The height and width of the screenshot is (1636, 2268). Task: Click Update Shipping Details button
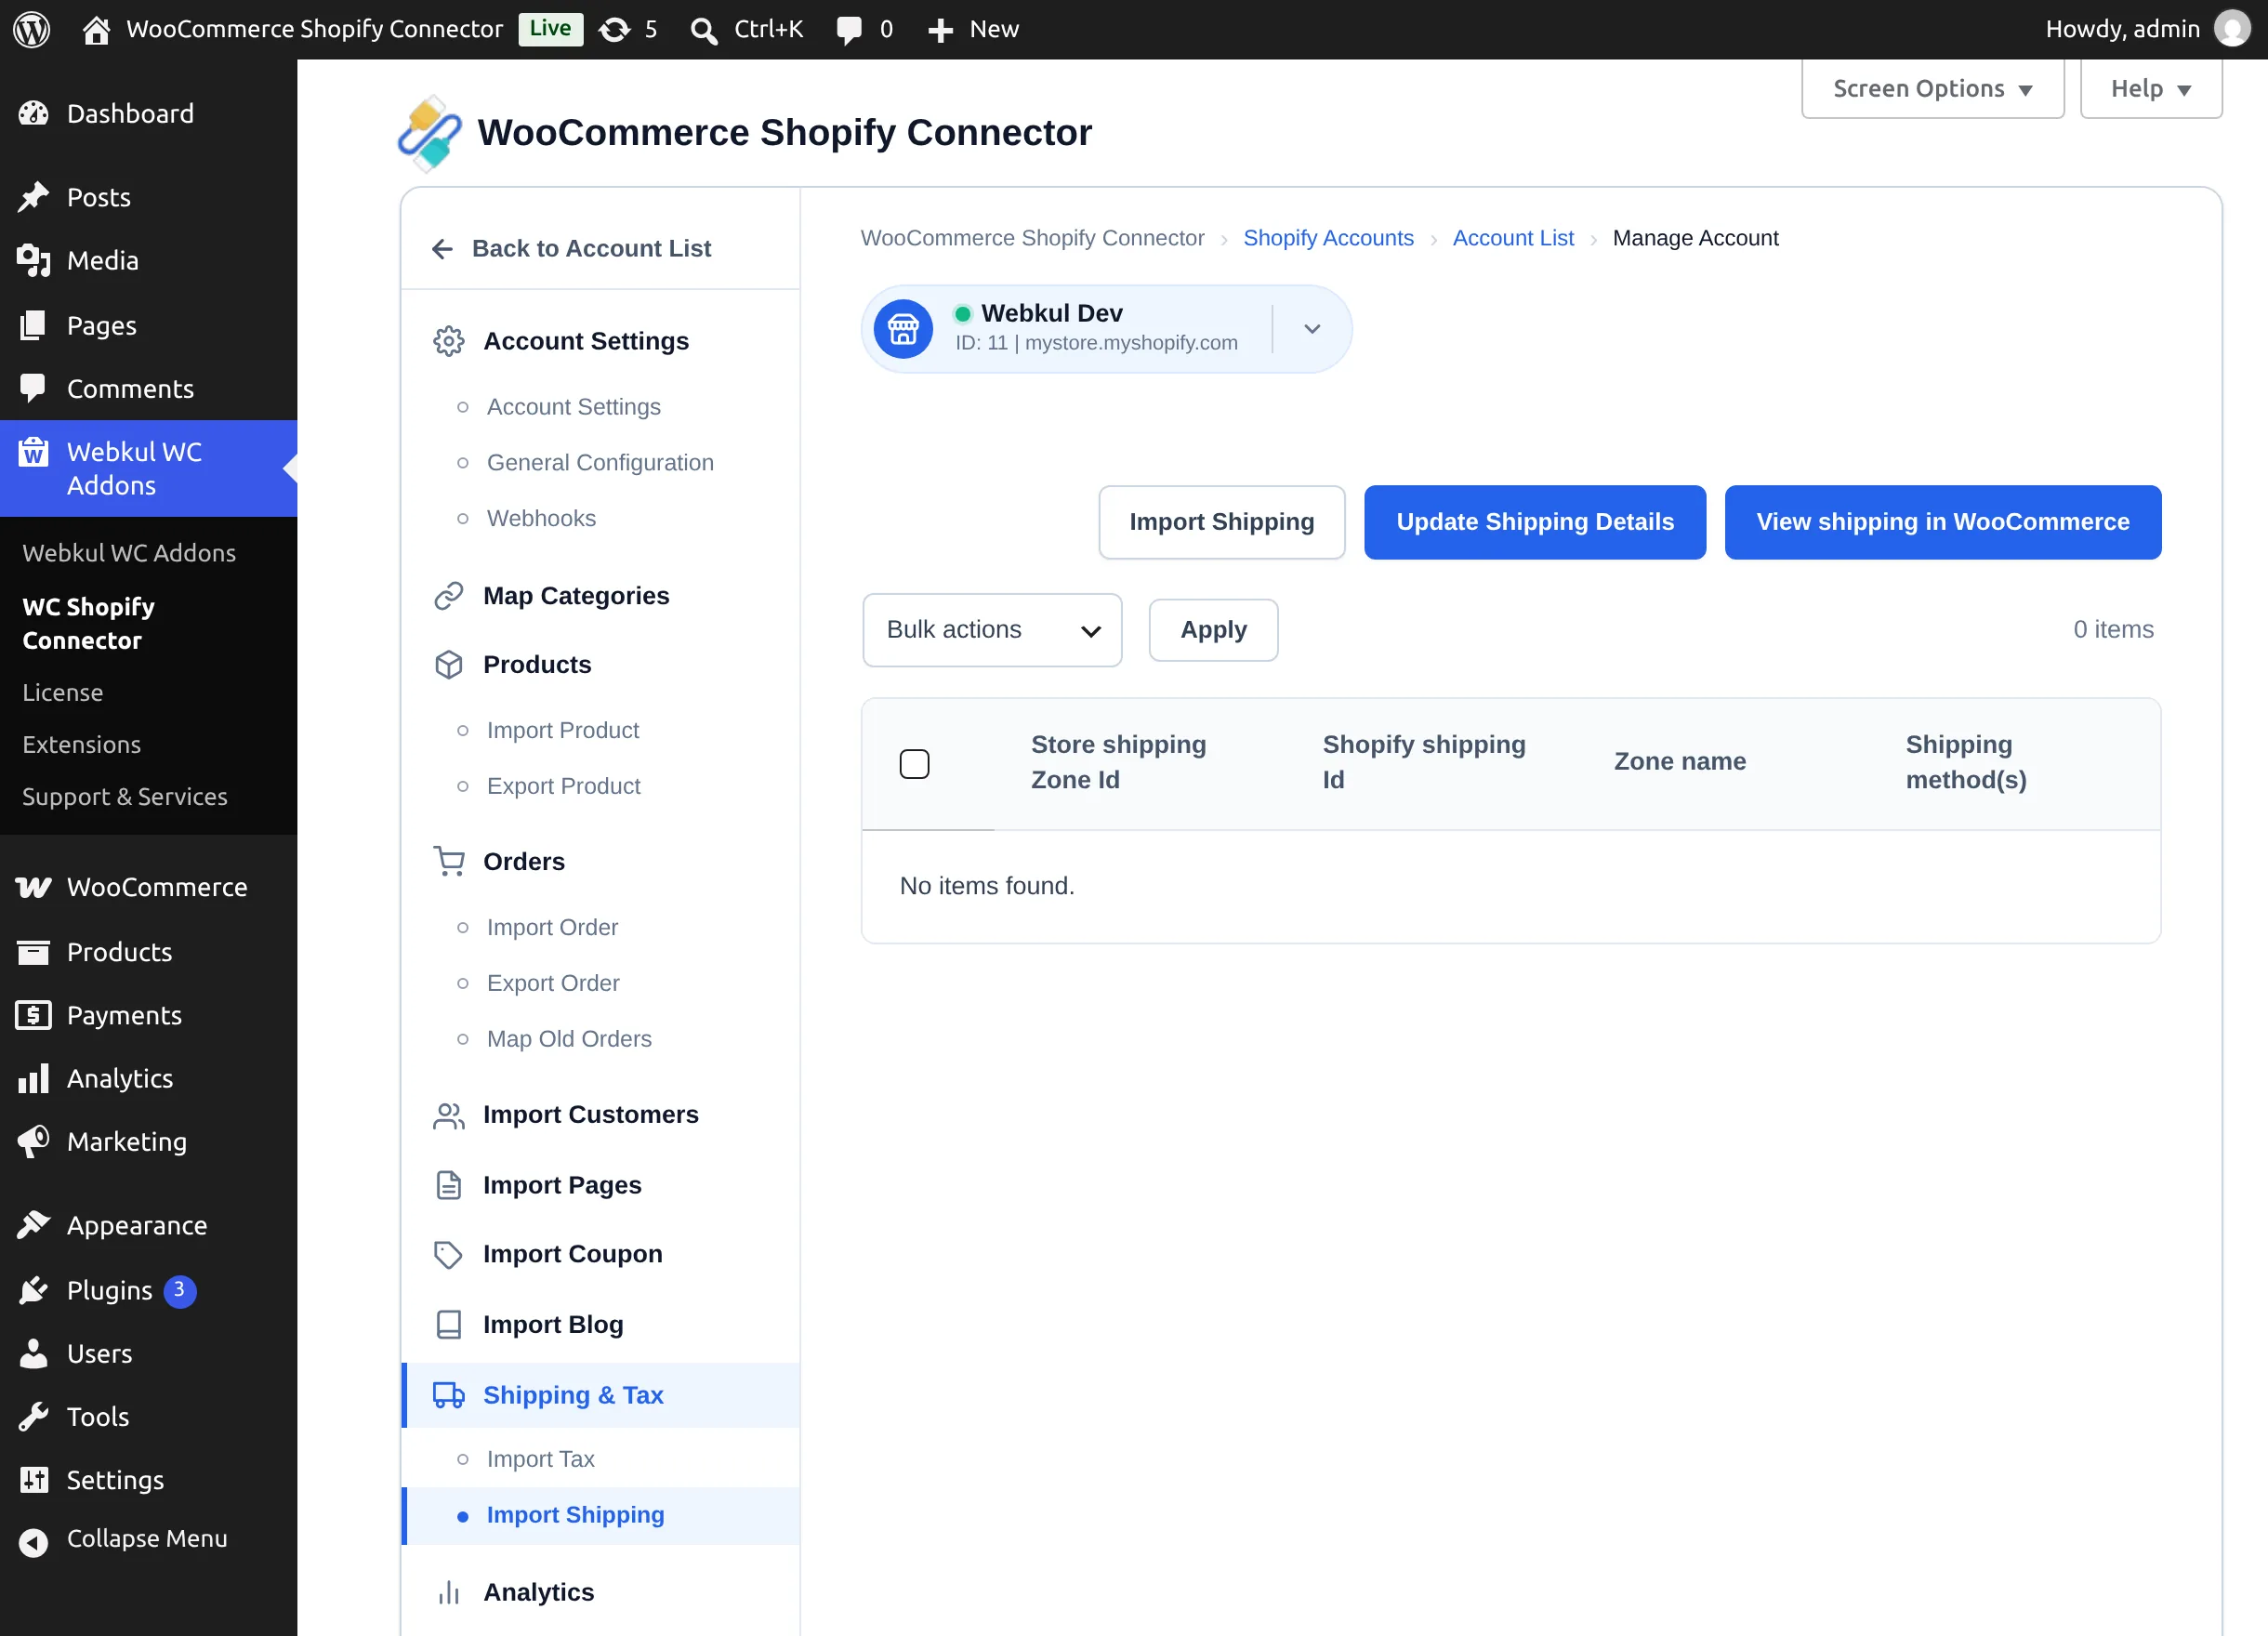click(1535, 522)
